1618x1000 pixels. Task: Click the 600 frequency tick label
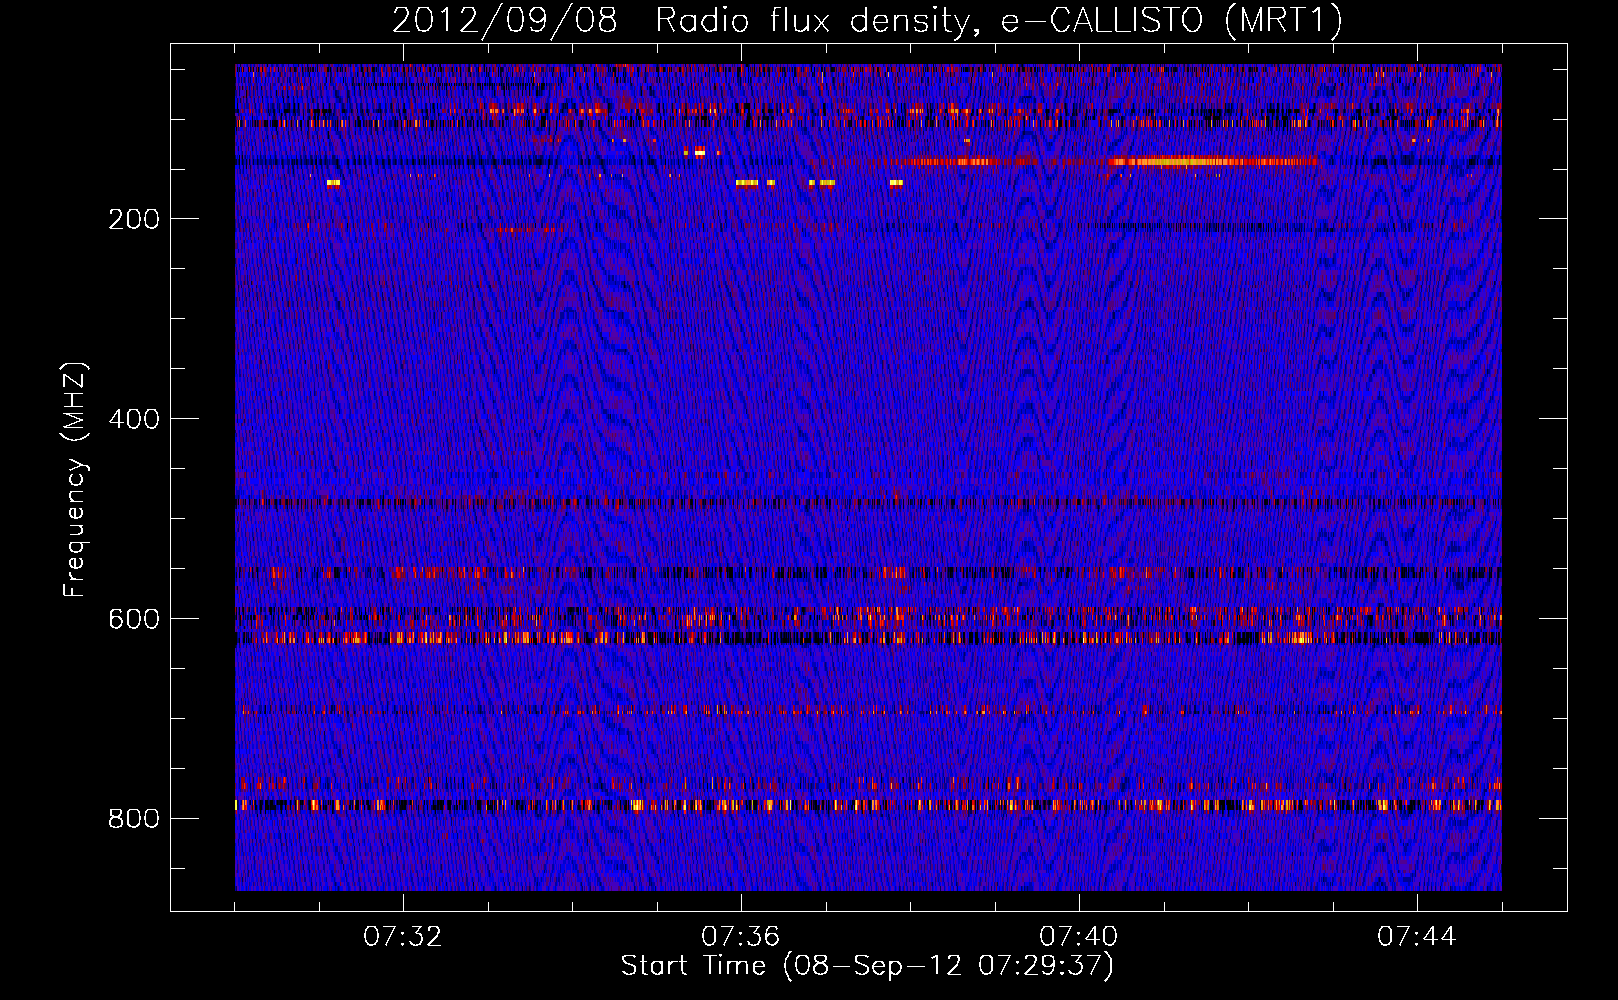pos(134,619)
